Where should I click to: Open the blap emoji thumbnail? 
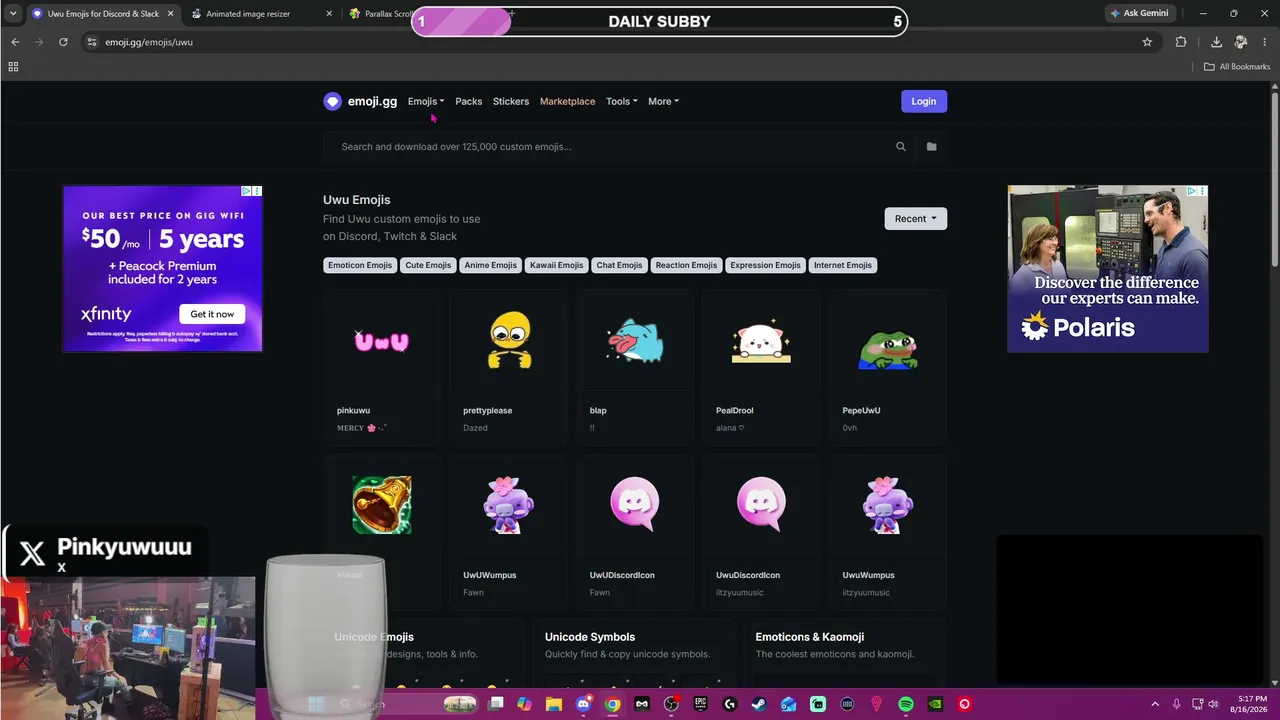tap(634, 341)
